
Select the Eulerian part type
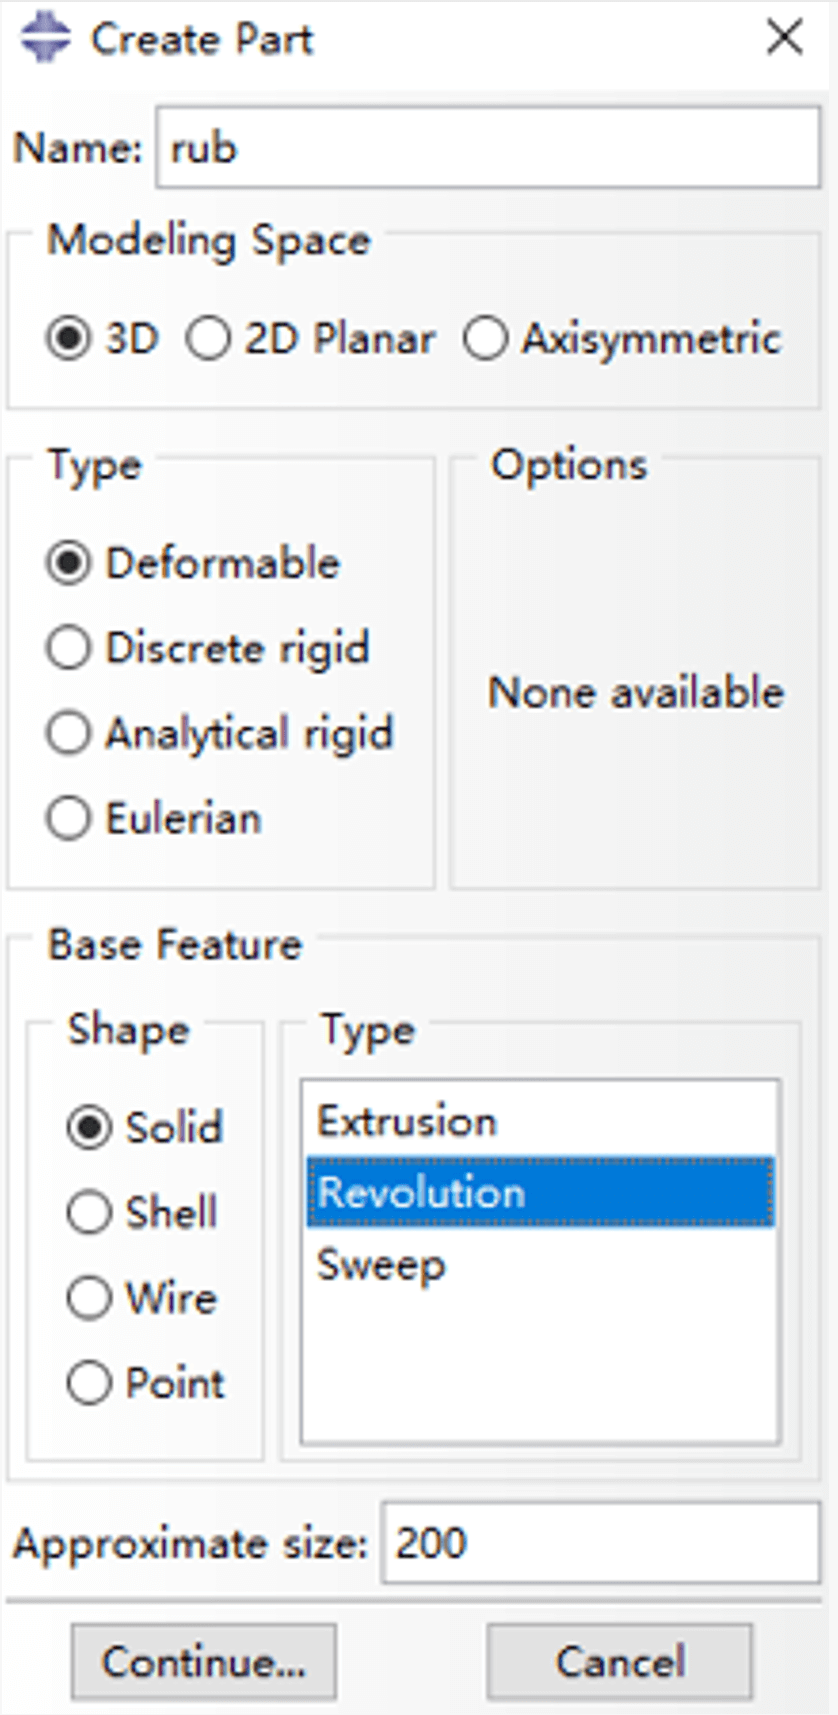coord(69,819)
